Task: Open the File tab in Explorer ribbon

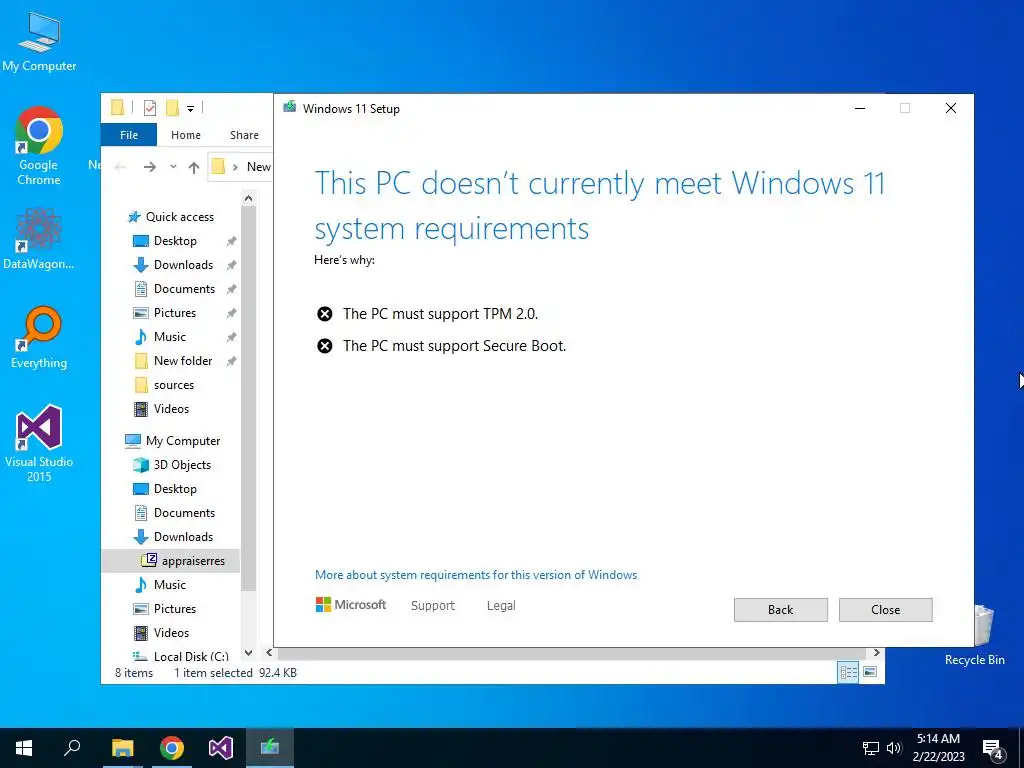Action: [129, 135]
